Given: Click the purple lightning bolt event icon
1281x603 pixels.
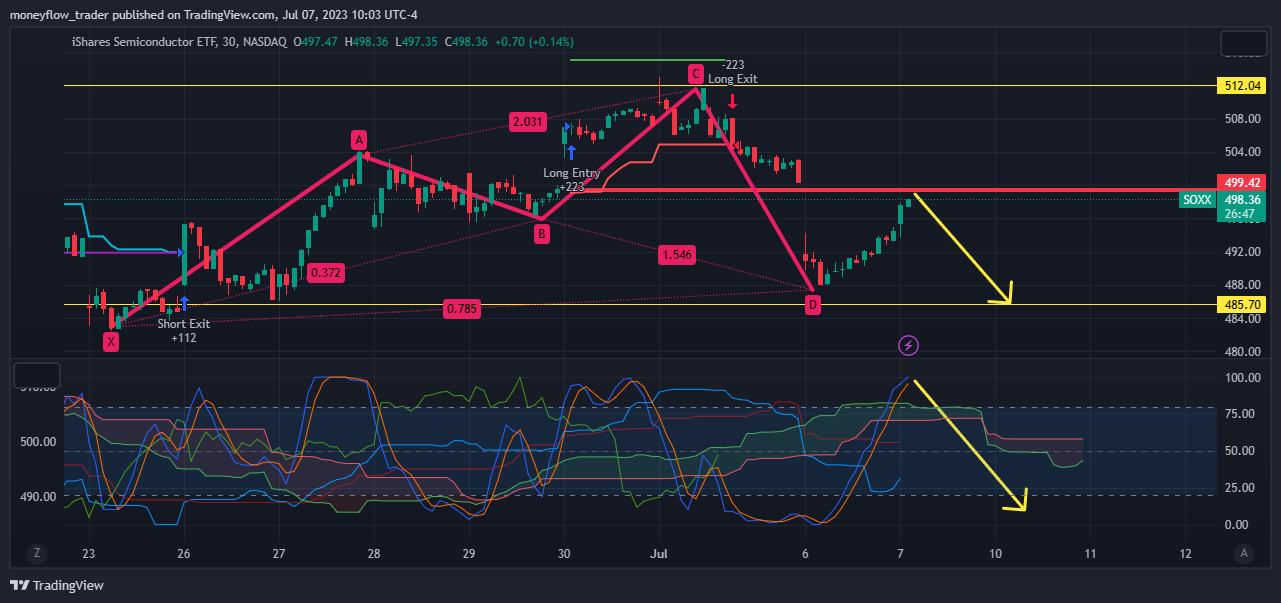Looking at the screenshot, I should (908, 346).
